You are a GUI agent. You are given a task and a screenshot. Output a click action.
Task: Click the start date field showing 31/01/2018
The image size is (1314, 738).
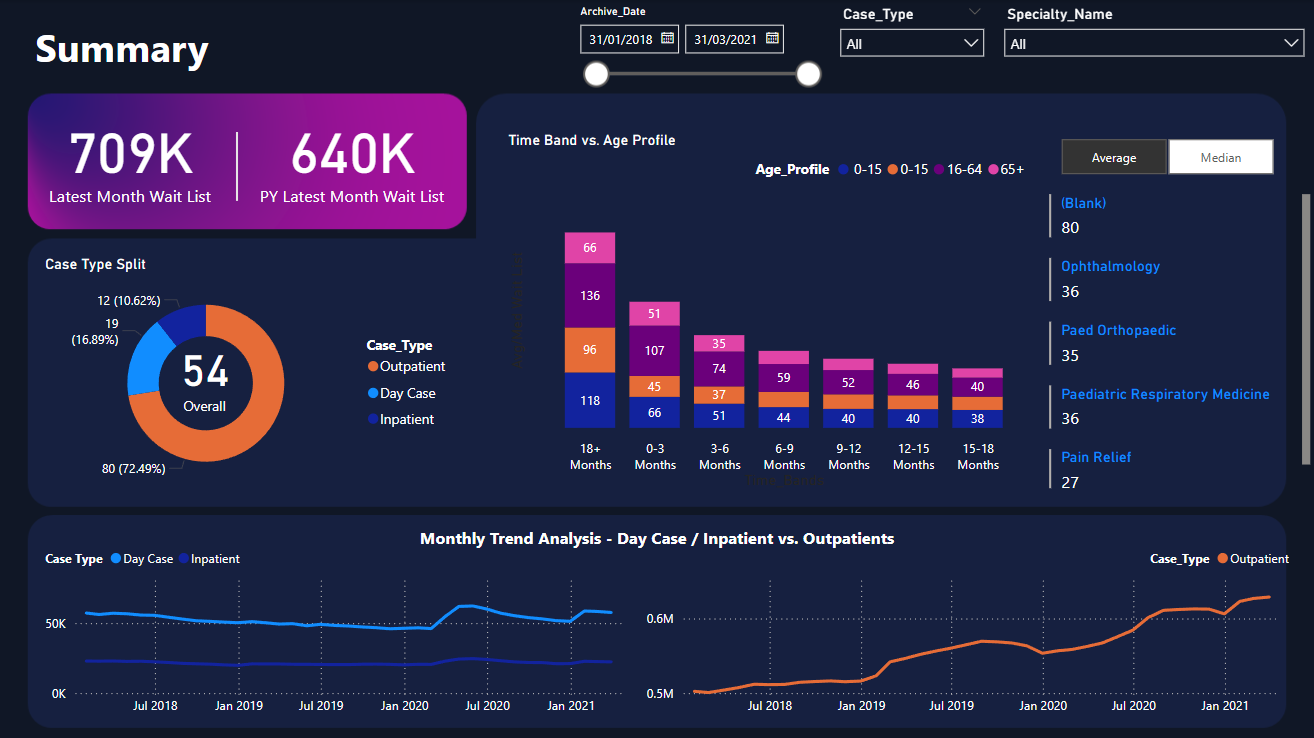tap(620, 39)
